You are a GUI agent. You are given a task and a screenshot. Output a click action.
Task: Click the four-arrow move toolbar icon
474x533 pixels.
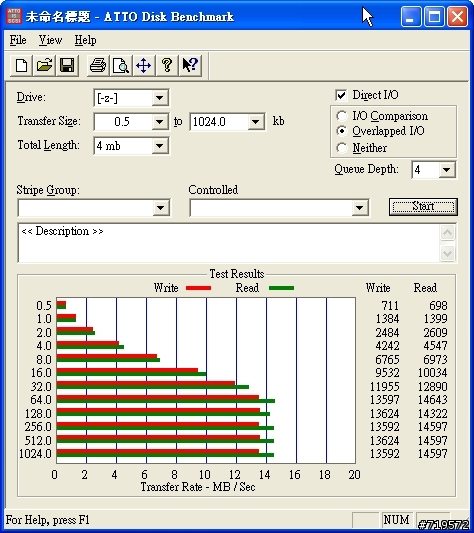144,65
